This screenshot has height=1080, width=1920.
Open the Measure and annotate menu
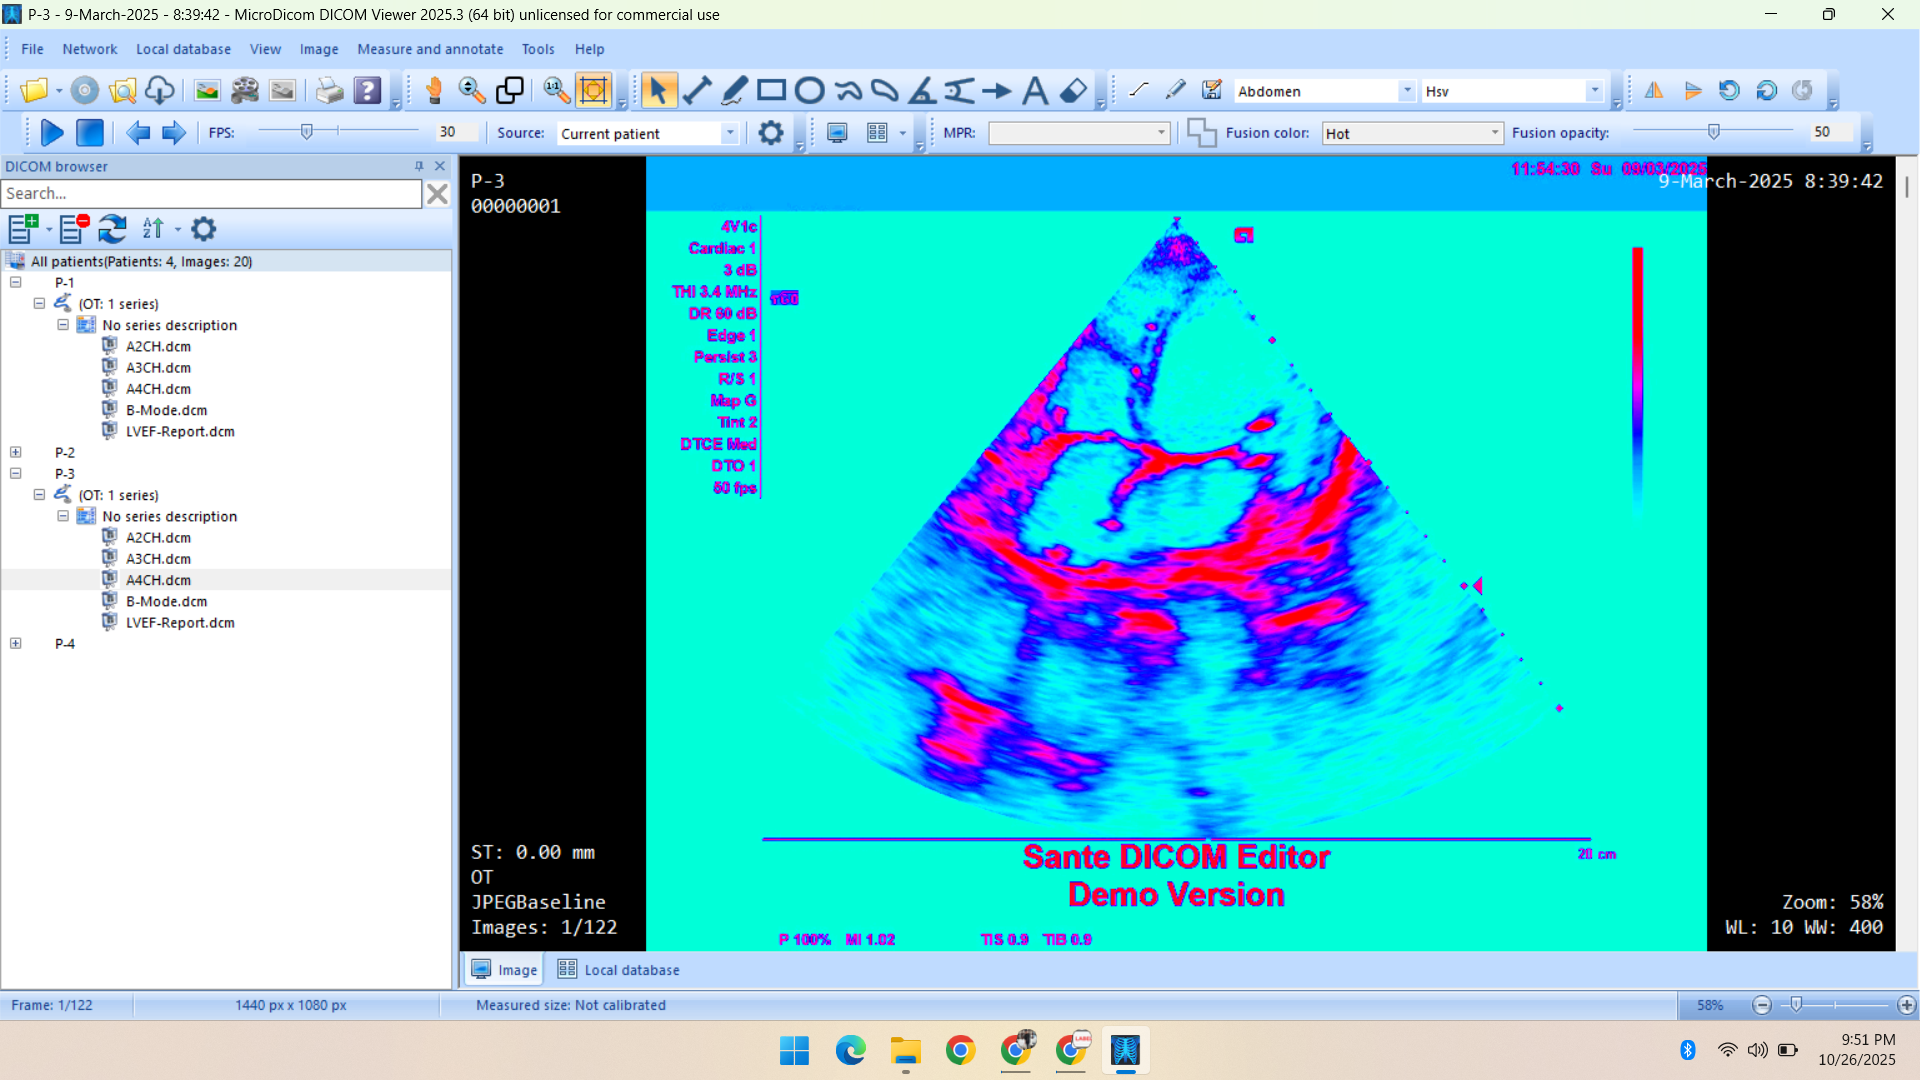[x=430, y=49]
